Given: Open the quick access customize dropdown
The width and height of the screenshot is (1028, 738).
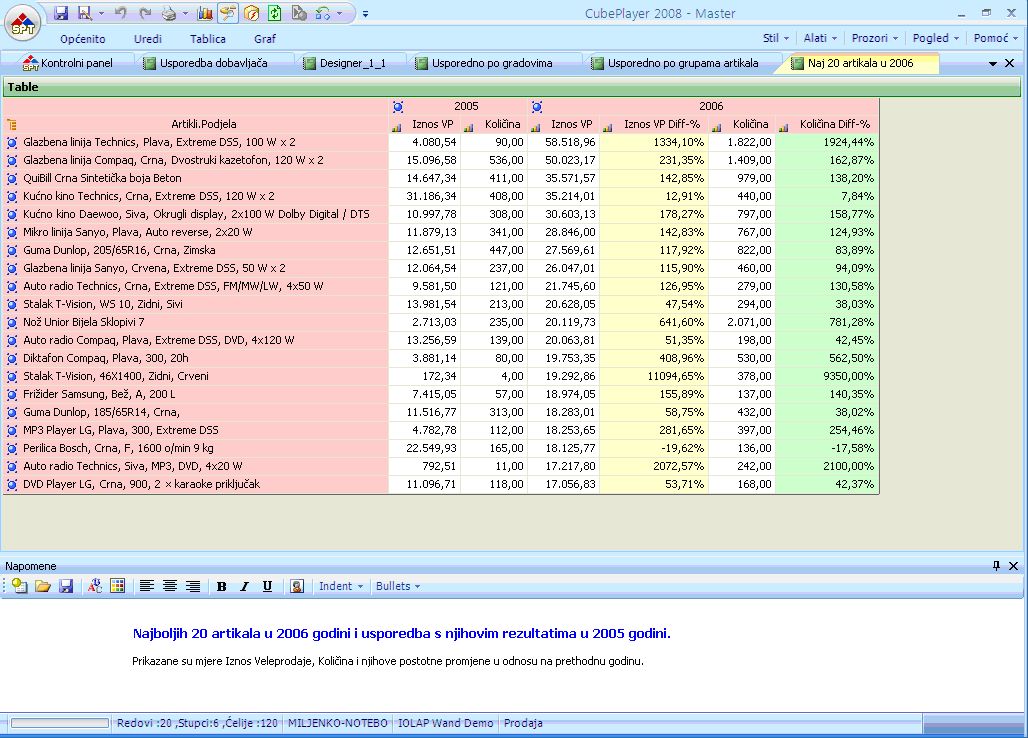Looking at the screenshot, I should [365, 14].
